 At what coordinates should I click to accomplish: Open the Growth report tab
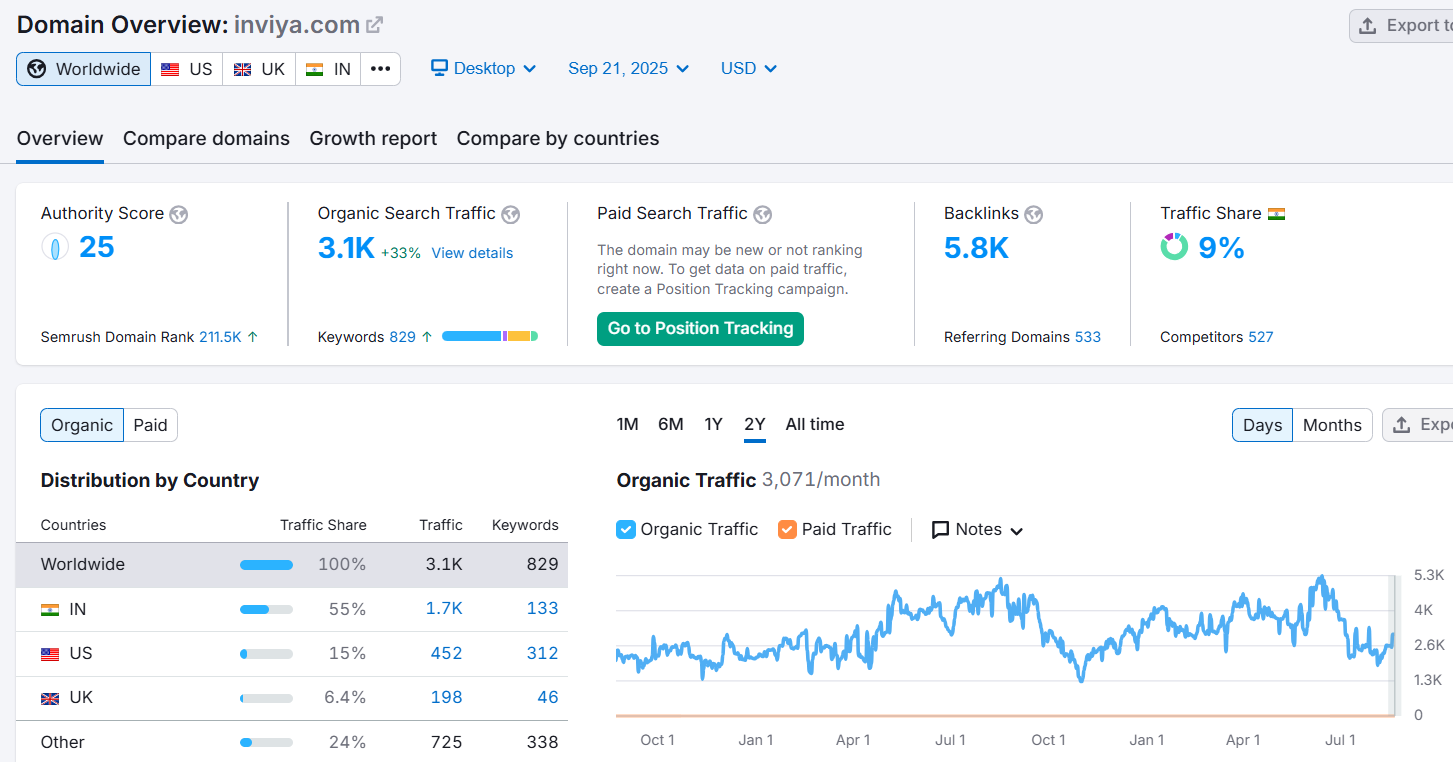[x=373, y=139]
